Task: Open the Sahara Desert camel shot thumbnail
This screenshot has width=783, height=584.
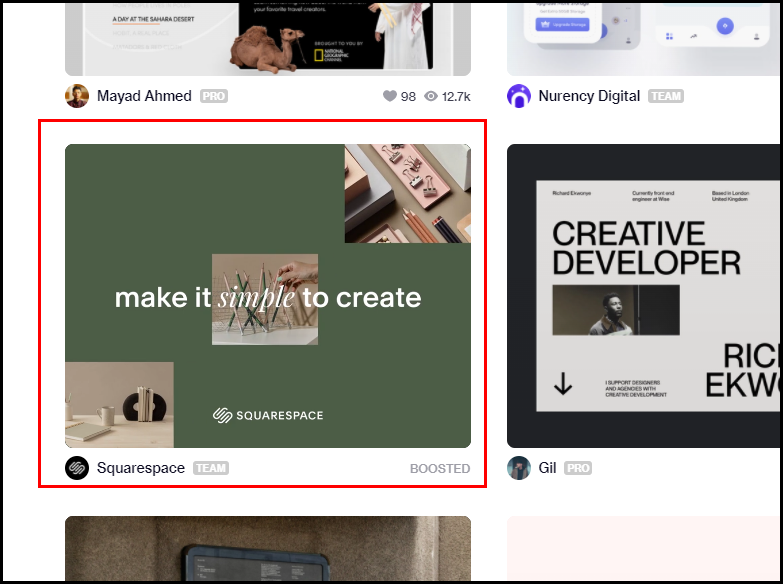Action: [x=268, y=38]
